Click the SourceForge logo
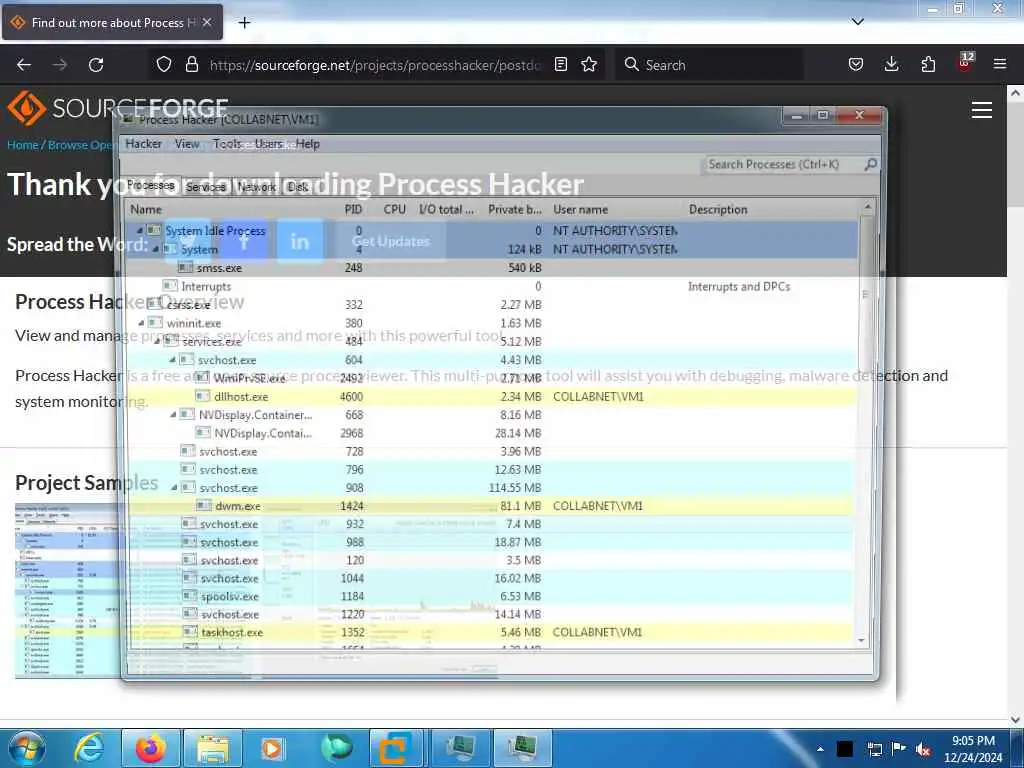This screenshot has width=1024, height=768. [x=118, y=108]
